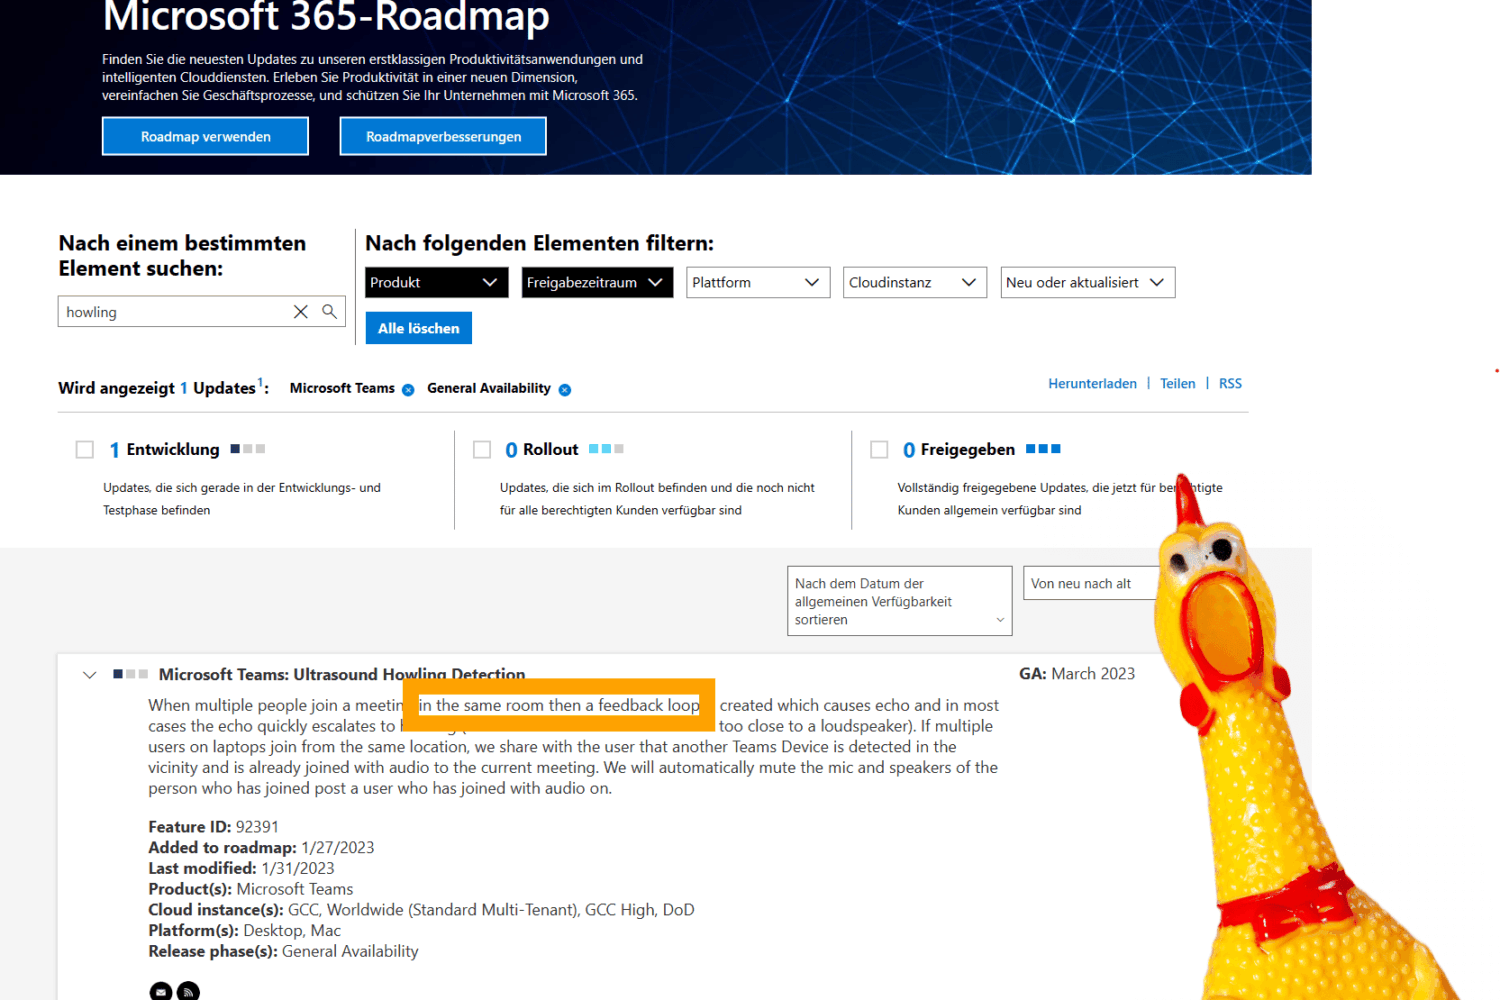The height and width of the screenshot is (1000, 1500).
Task: Check the Freigegeben checkbox
Action: click(879, 450)
